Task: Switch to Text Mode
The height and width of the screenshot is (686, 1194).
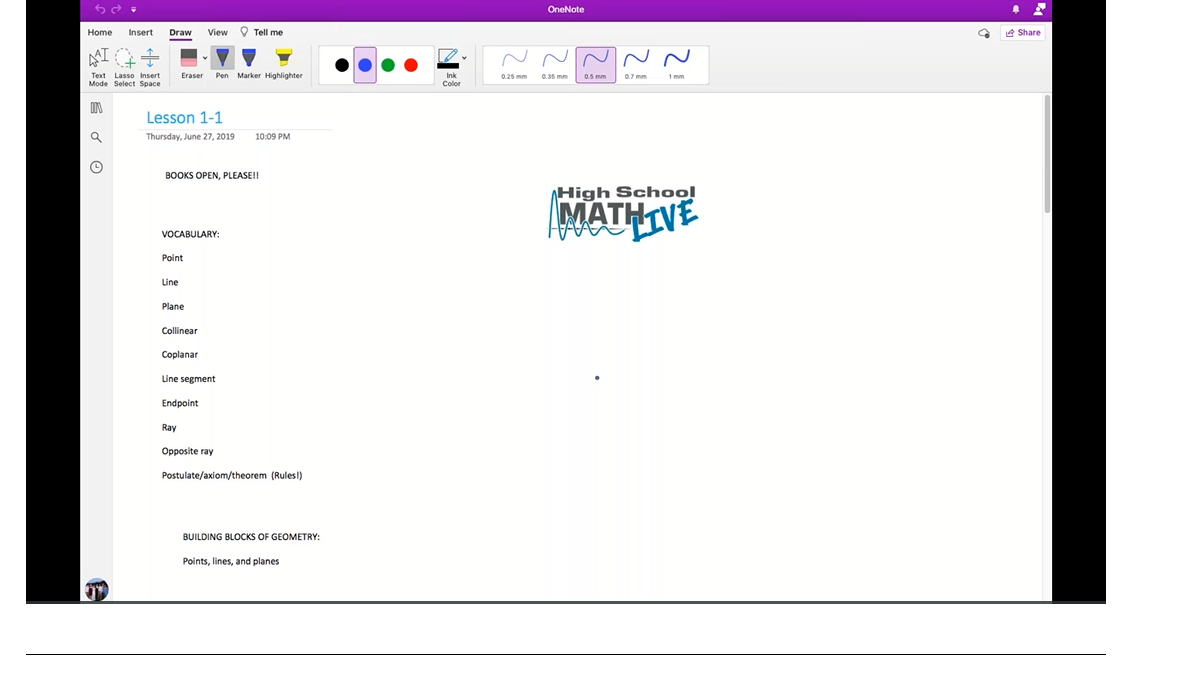Action: (x=98, y=66)
